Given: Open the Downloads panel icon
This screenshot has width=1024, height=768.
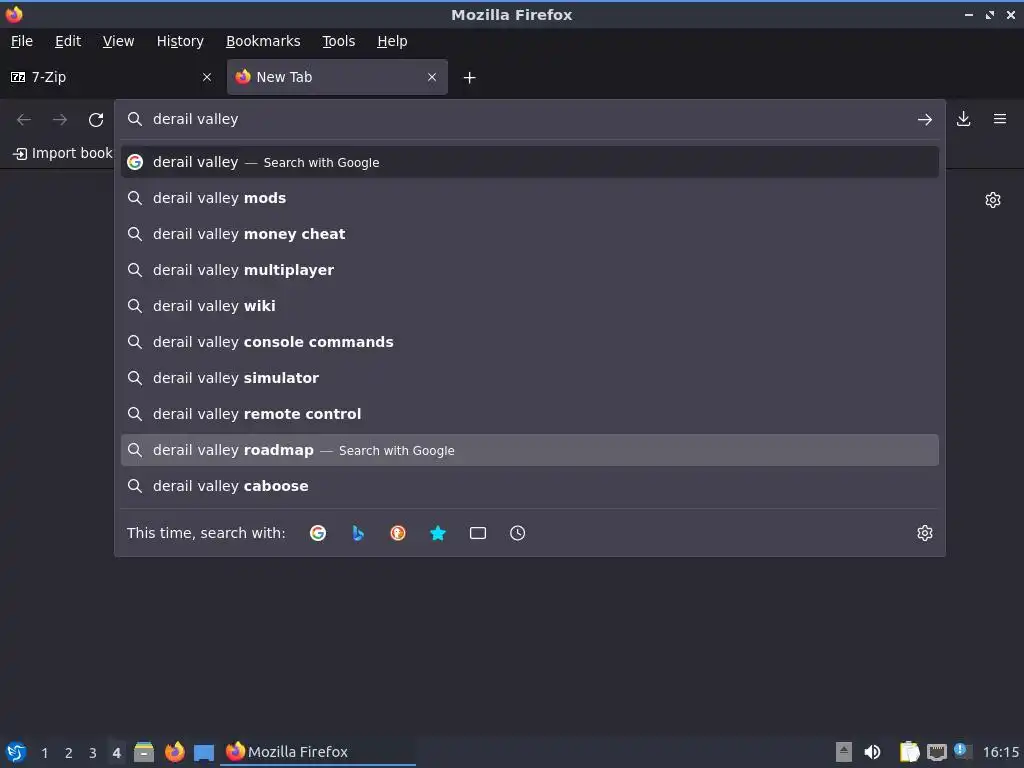Looking at the screenshot, I should tap(963, 119).
